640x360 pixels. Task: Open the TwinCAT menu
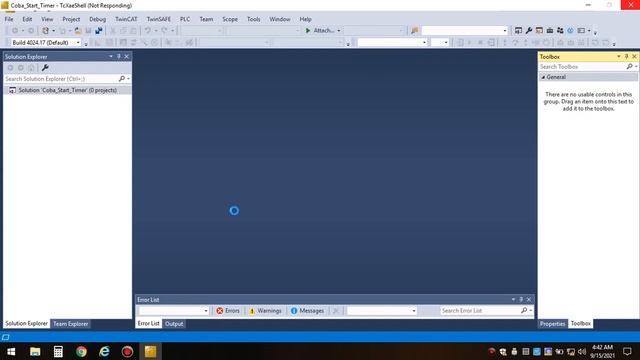click(x=126, y=19)
